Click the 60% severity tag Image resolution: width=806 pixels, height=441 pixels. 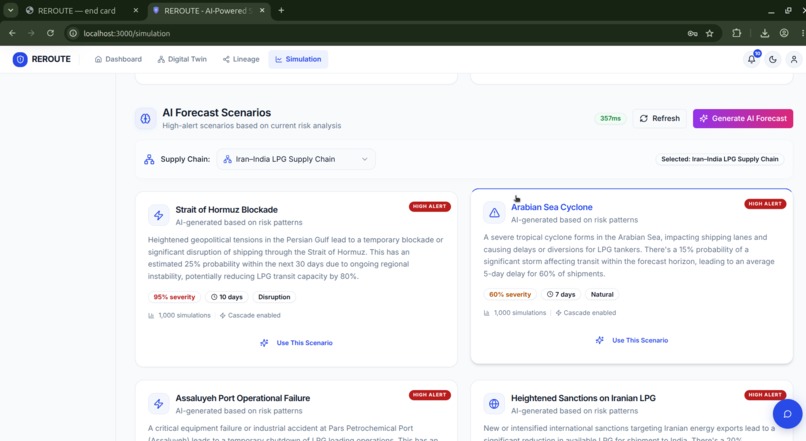510,295
